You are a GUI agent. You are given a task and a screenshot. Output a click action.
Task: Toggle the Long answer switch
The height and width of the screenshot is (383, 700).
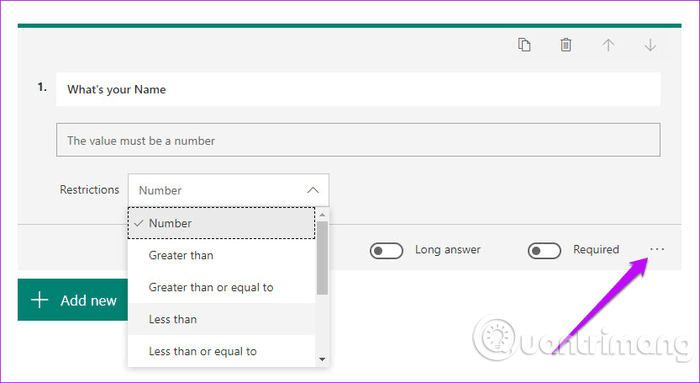386,250
